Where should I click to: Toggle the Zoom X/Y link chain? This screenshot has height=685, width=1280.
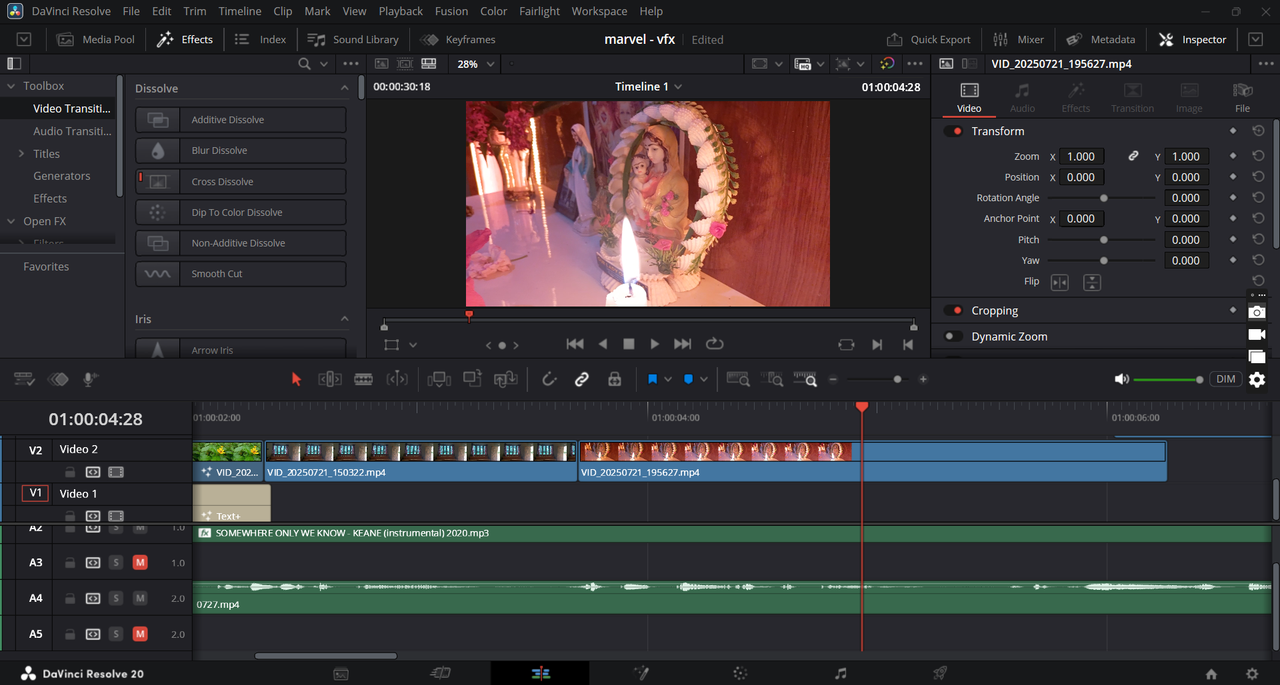click(1133, 156)
